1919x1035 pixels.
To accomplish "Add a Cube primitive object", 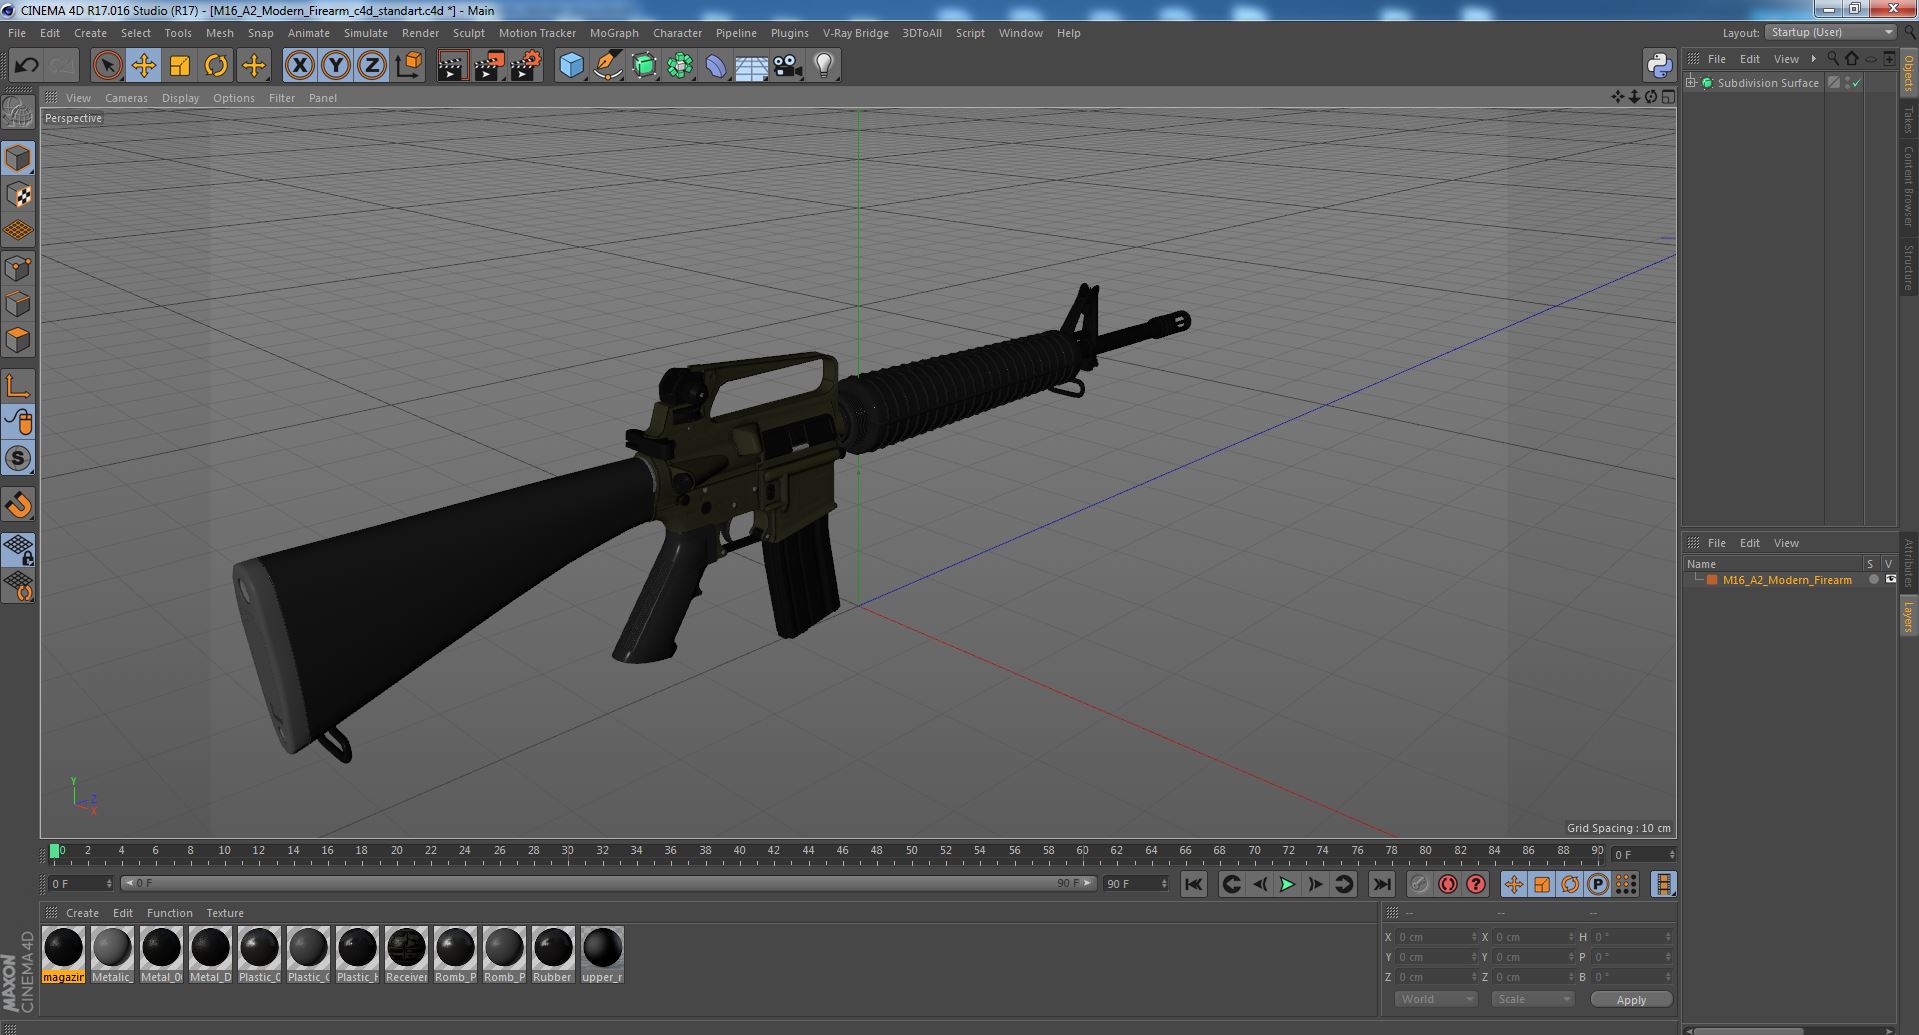I will pos(571,66).
